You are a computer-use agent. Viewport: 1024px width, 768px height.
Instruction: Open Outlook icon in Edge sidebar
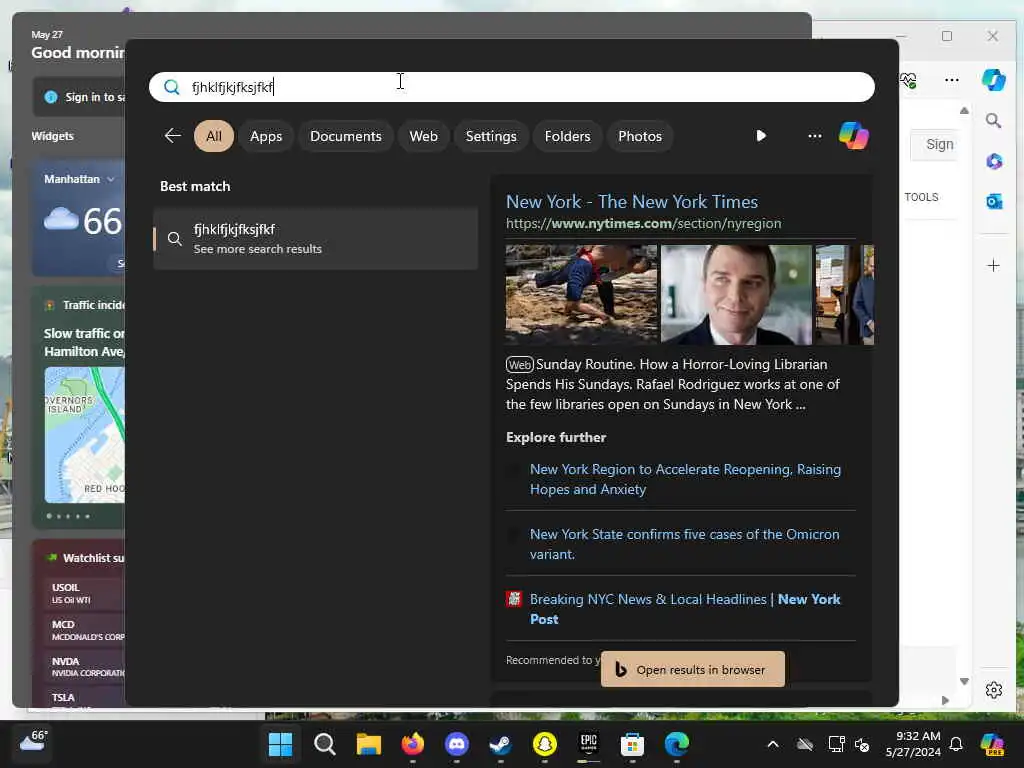(993, 202)
